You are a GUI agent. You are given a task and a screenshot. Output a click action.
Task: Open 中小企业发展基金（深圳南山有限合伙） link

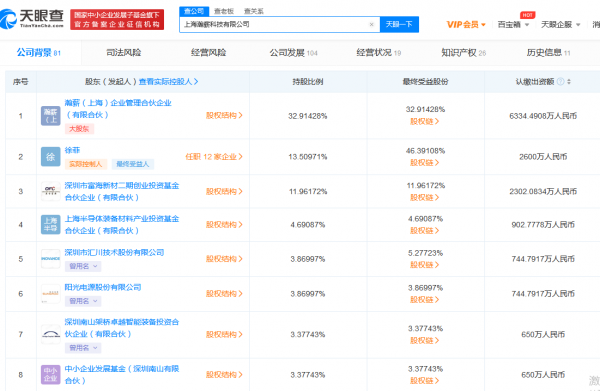coord(122,375)
